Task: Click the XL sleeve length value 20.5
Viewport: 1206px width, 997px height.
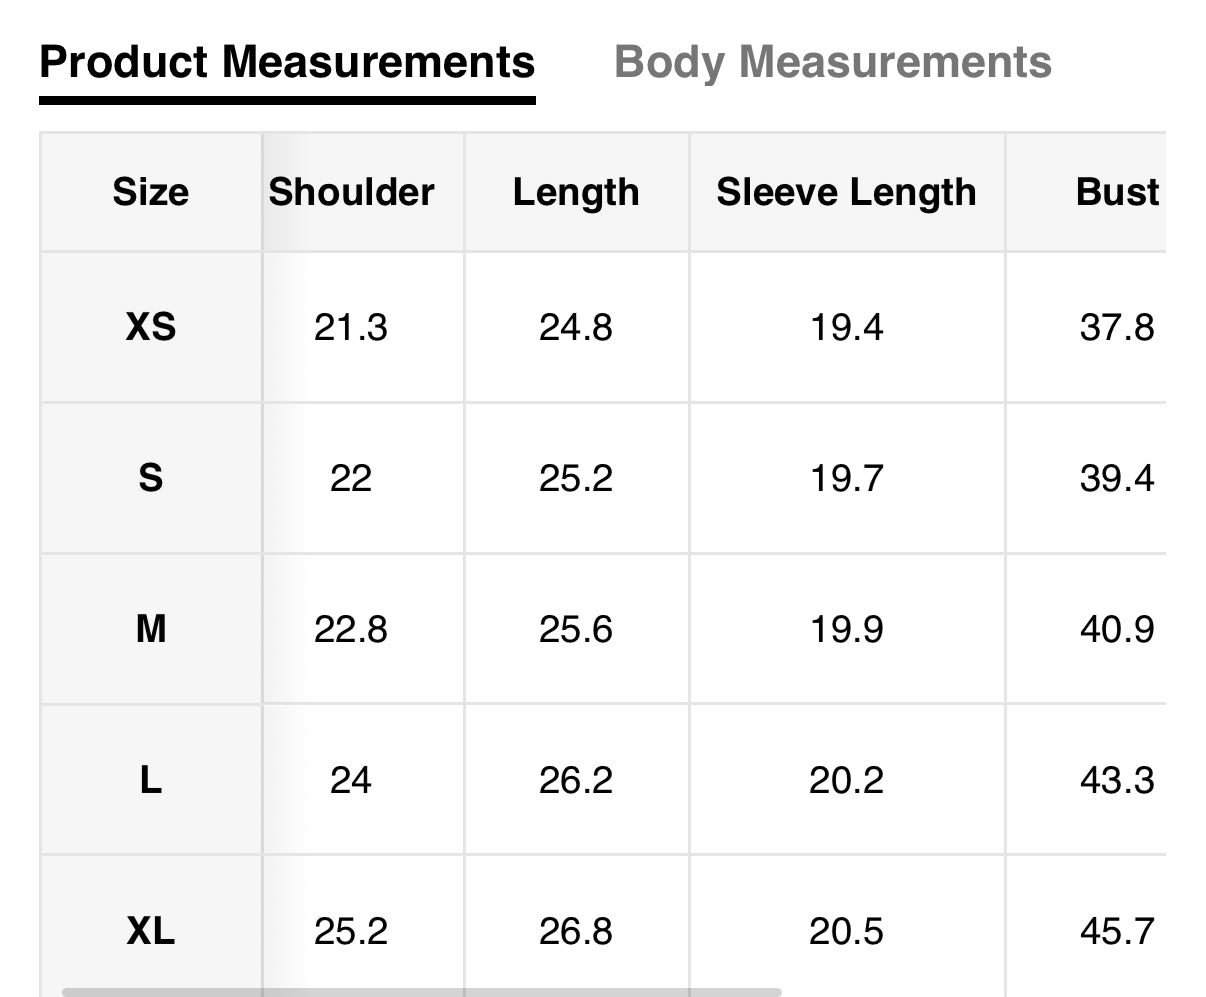Action: tap(846, 931)
